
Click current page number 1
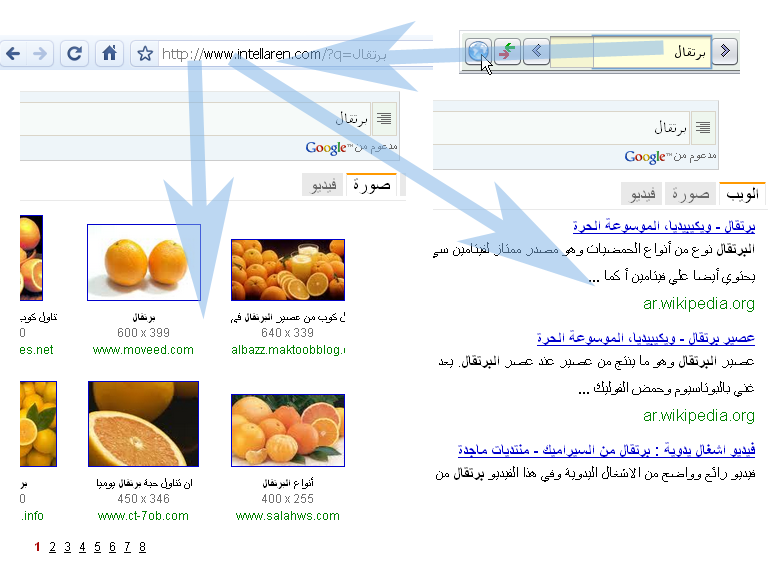pyautogui.click(x=37, y=547)
